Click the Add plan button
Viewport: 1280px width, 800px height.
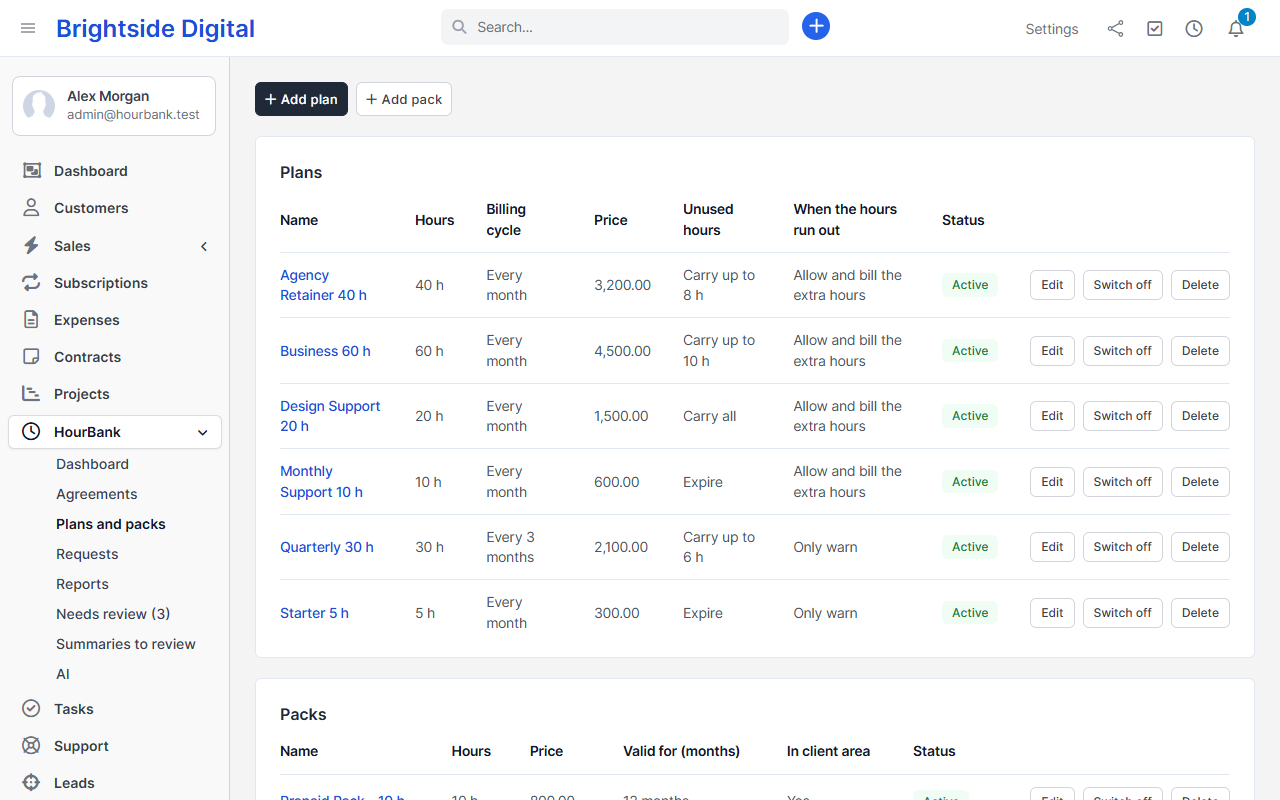click(301, 99)
